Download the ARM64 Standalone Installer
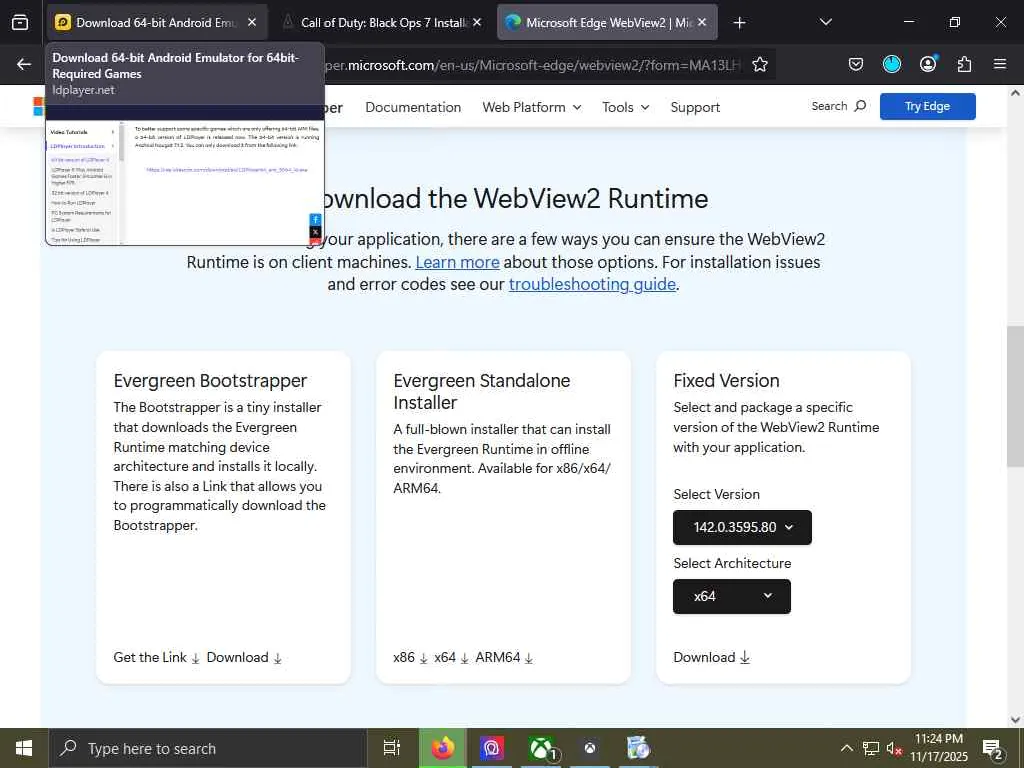Screen dimensions: 1024x768 (x=504, y=658)
